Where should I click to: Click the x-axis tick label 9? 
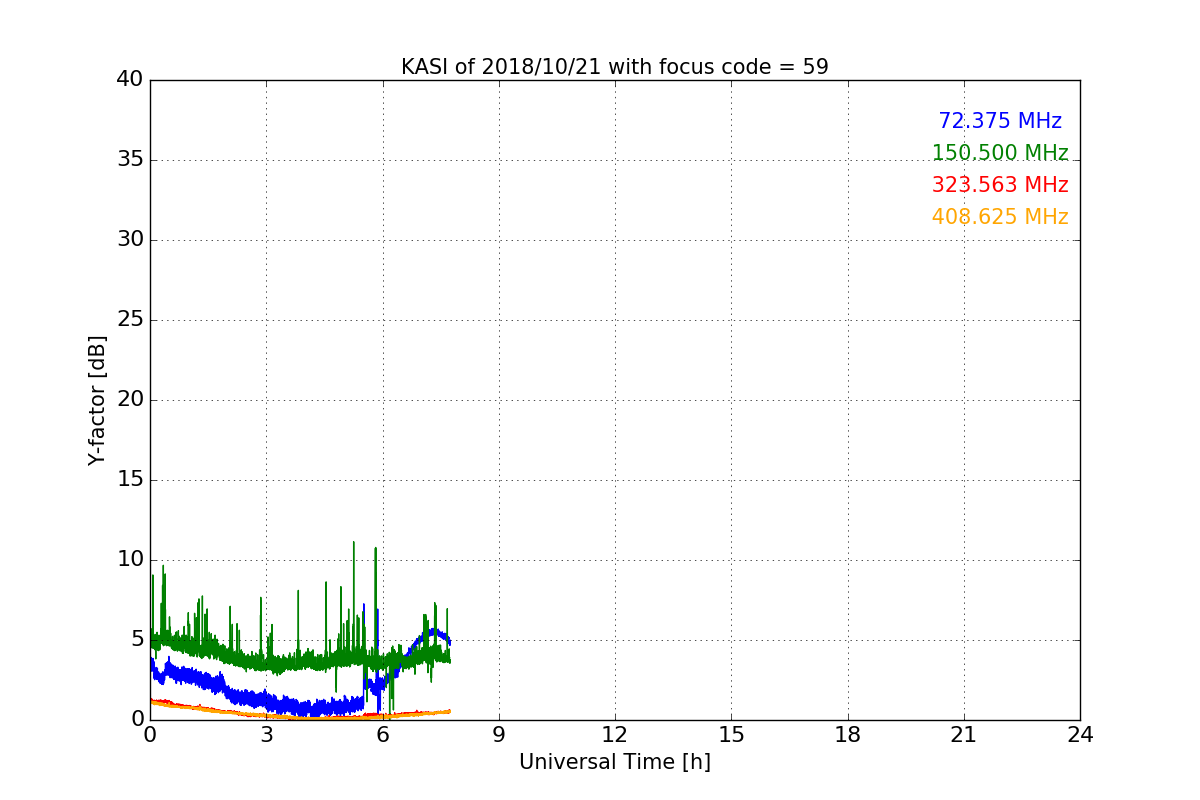499,735
